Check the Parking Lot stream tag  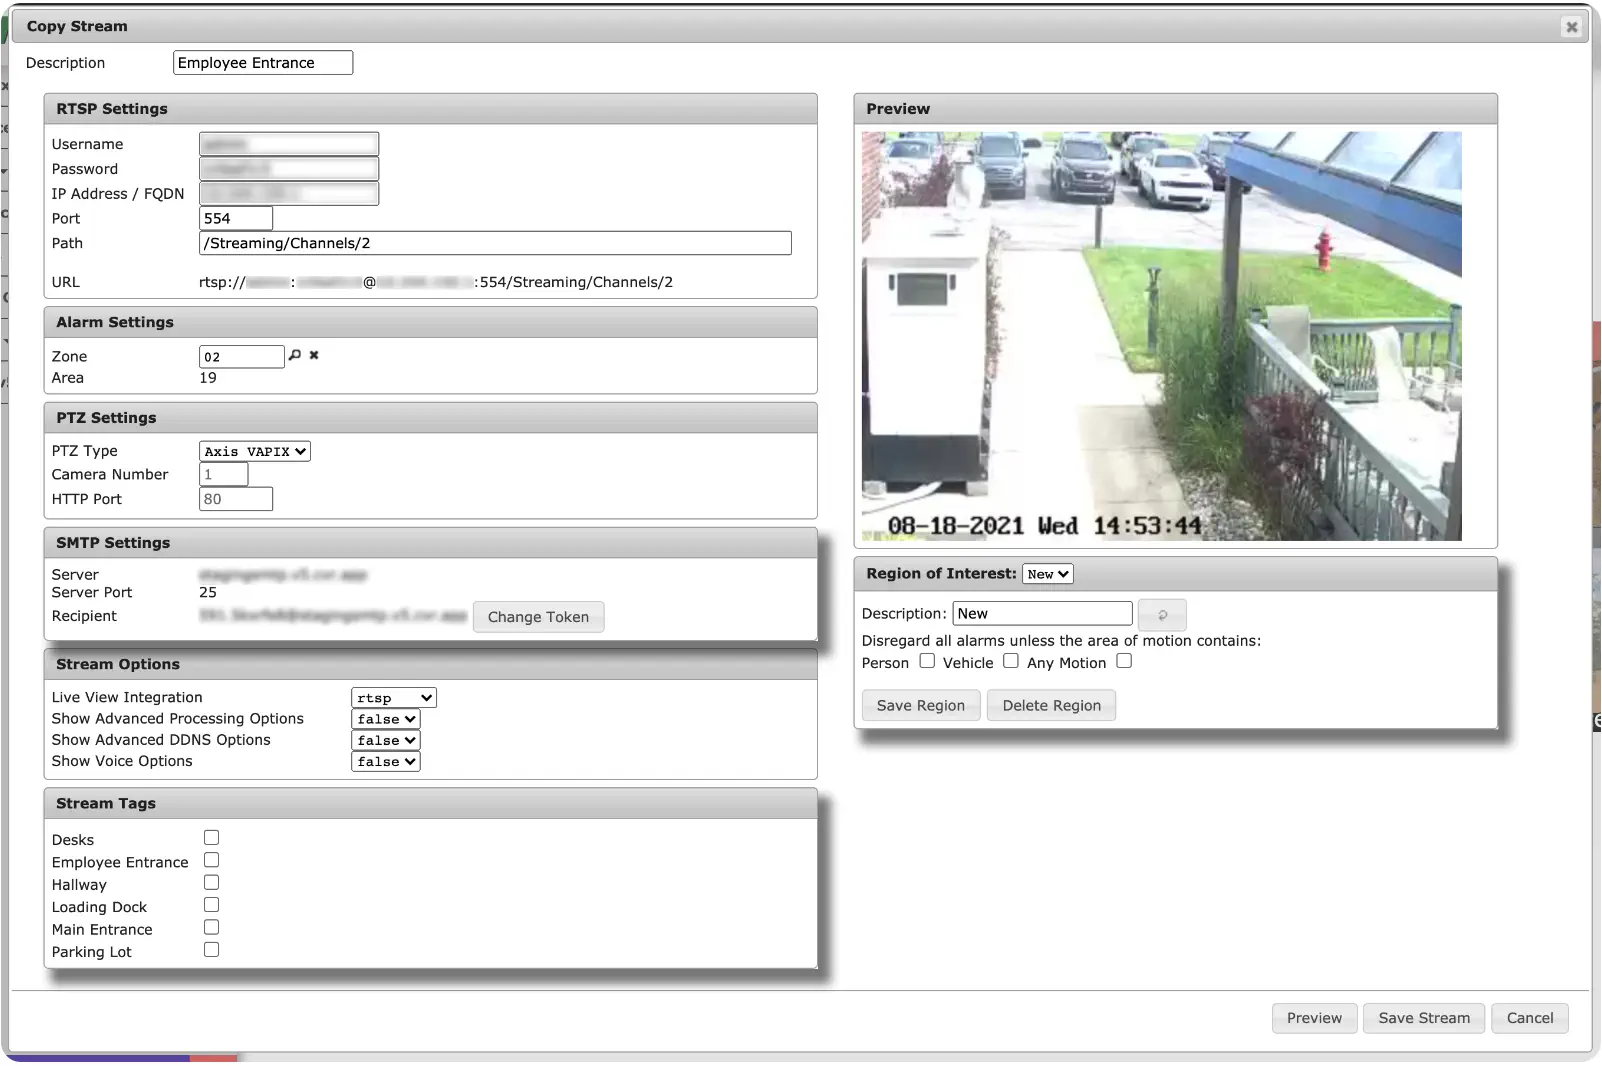click(211, 950)
